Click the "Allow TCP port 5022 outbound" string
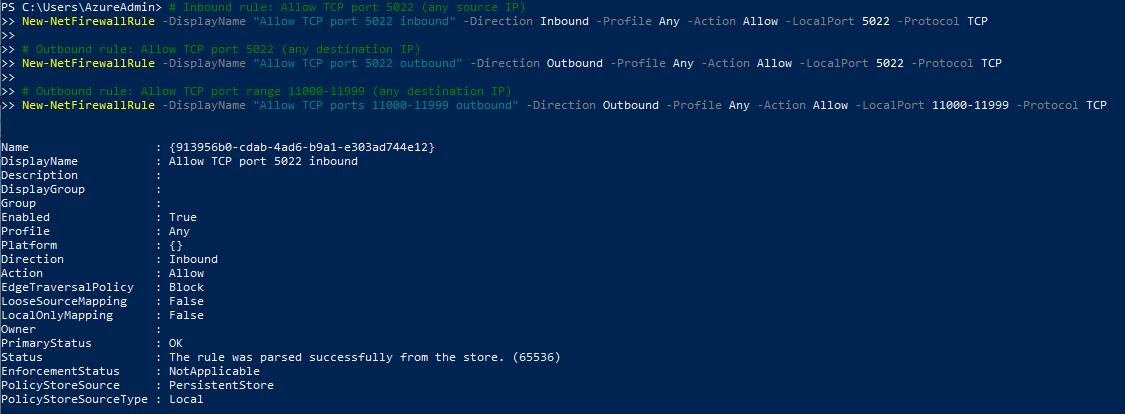 [357, 63]
